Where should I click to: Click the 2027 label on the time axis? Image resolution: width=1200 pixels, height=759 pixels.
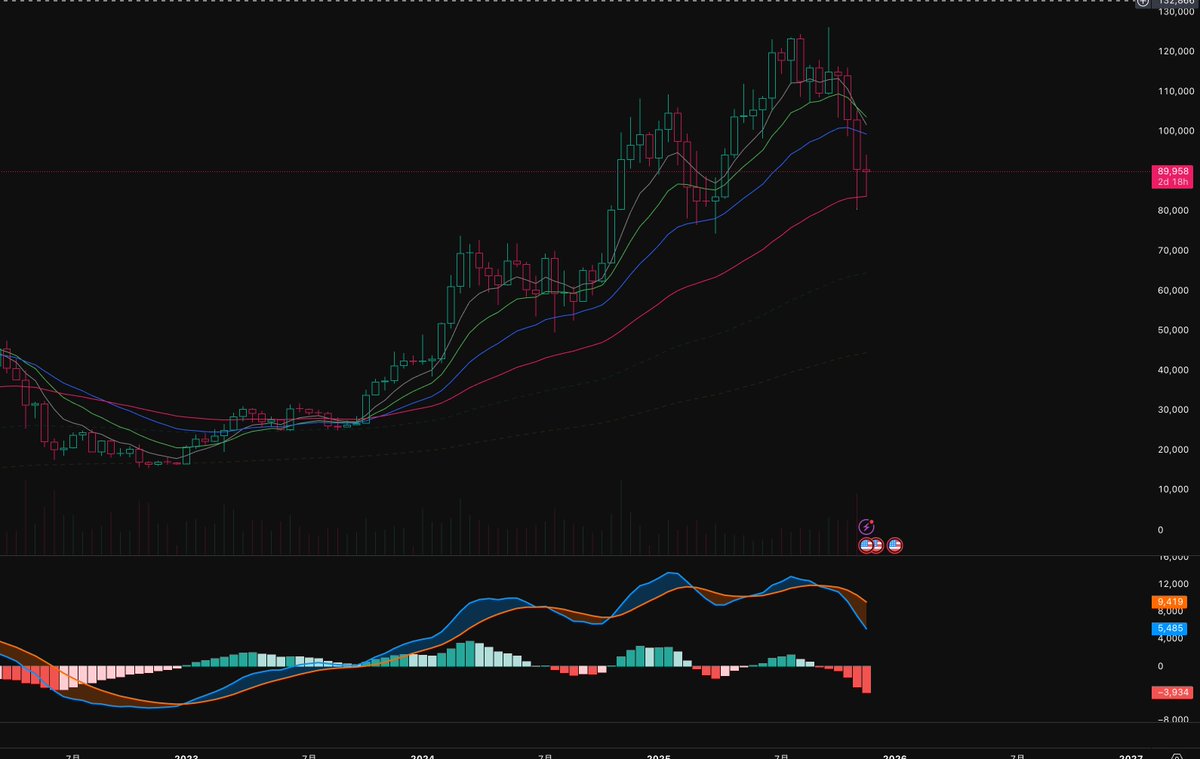[x=1130, y=756]
